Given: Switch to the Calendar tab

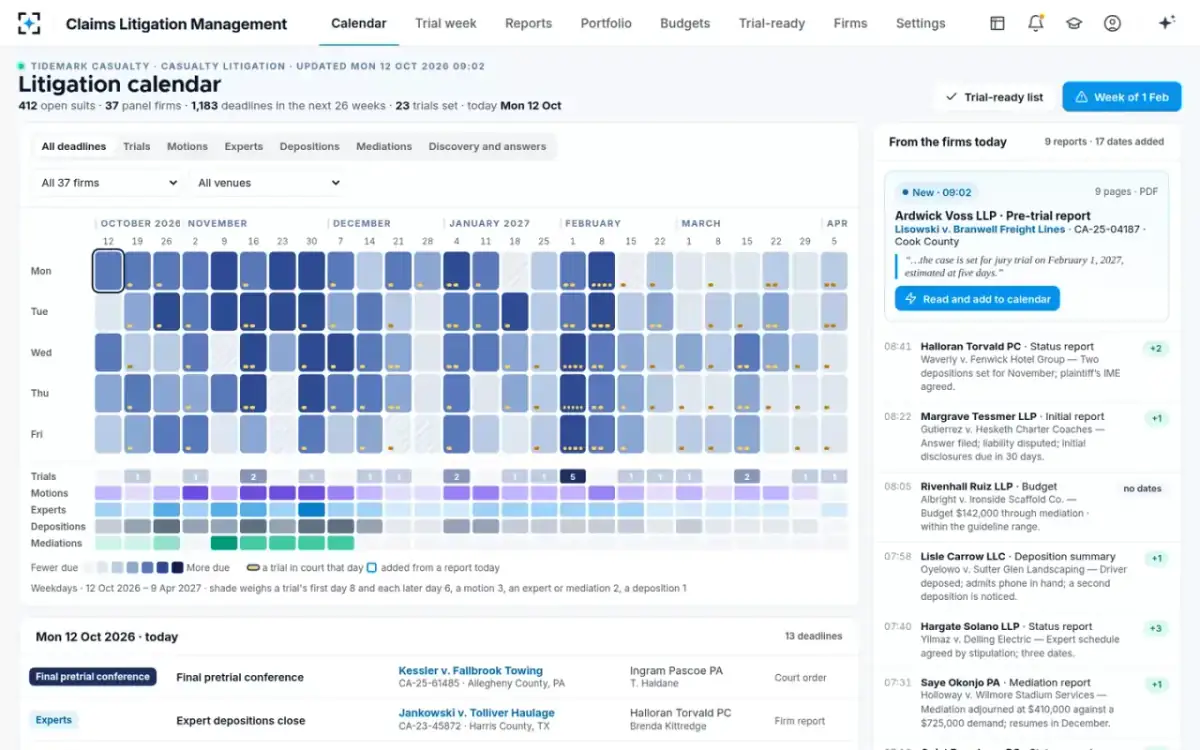Looking at the screenshot, I should pyautogui.click(x=359, y=23).
